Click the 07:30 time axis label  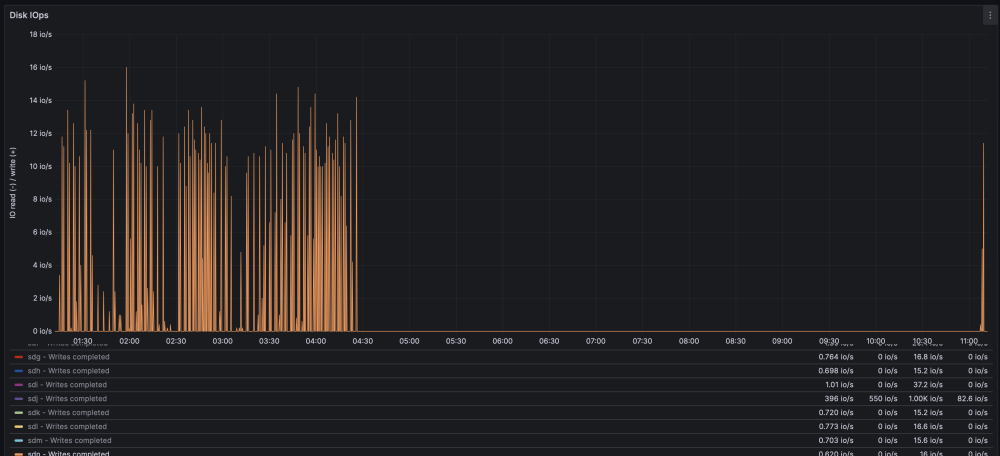pos(642,341)
